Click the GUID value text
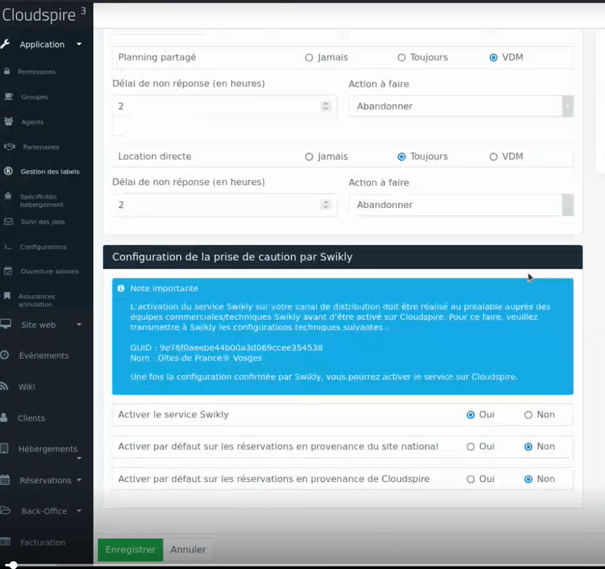605x569 pixels. click(241, 348)
